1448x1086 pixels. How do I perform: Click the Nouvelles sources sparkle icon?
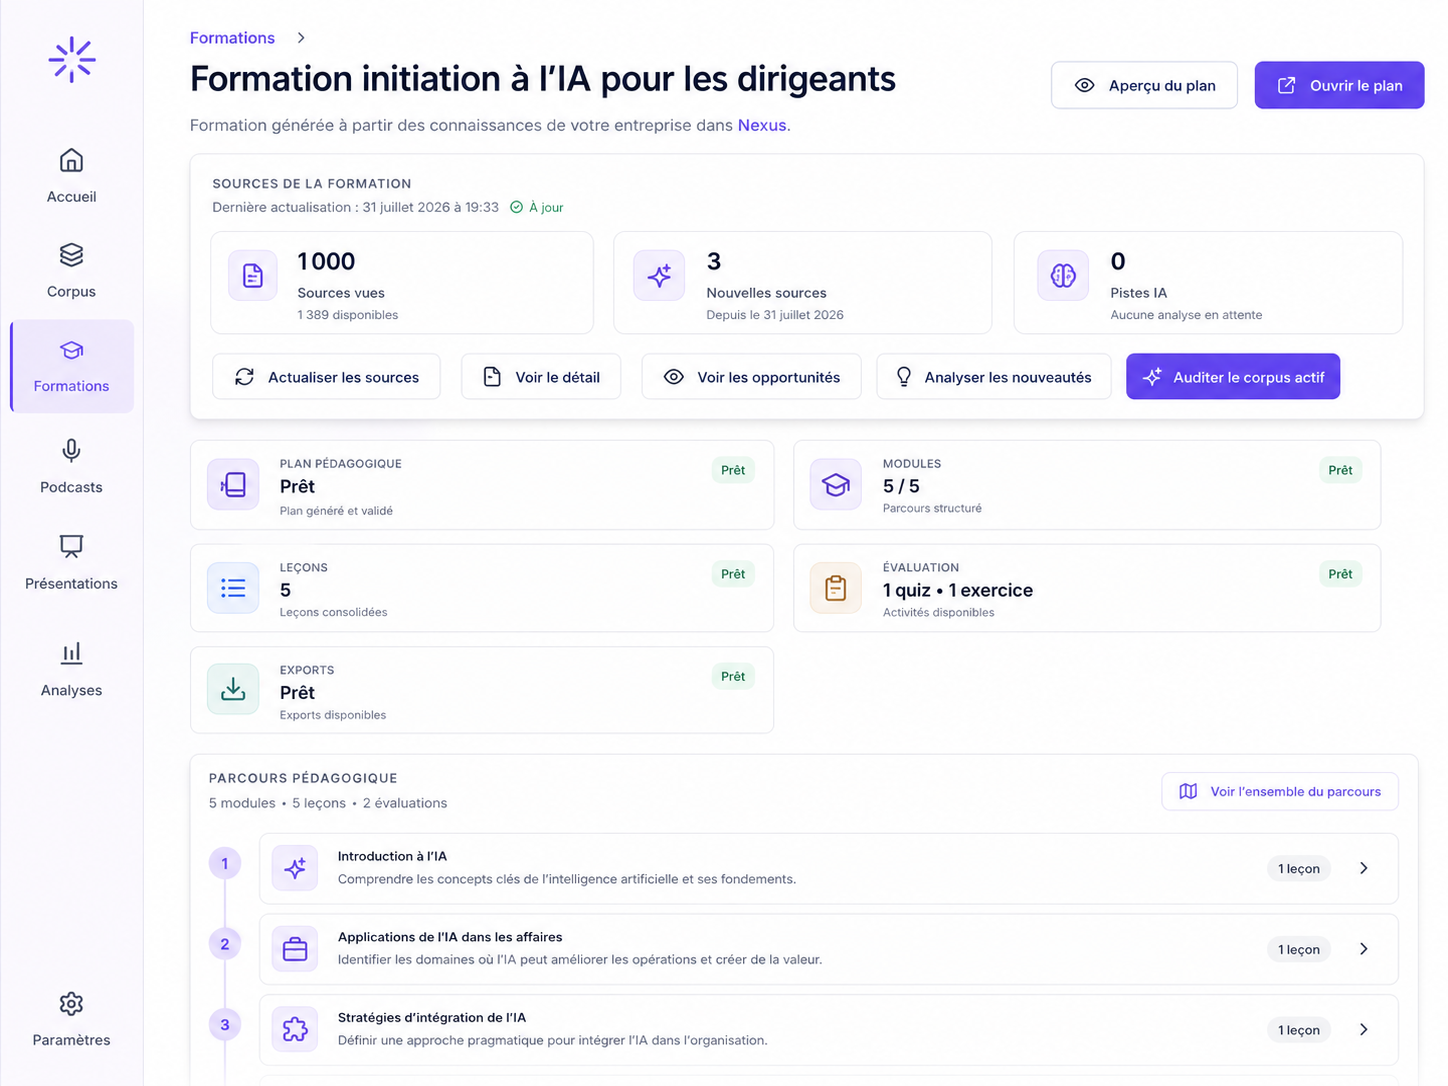click(x=659, y=275)
